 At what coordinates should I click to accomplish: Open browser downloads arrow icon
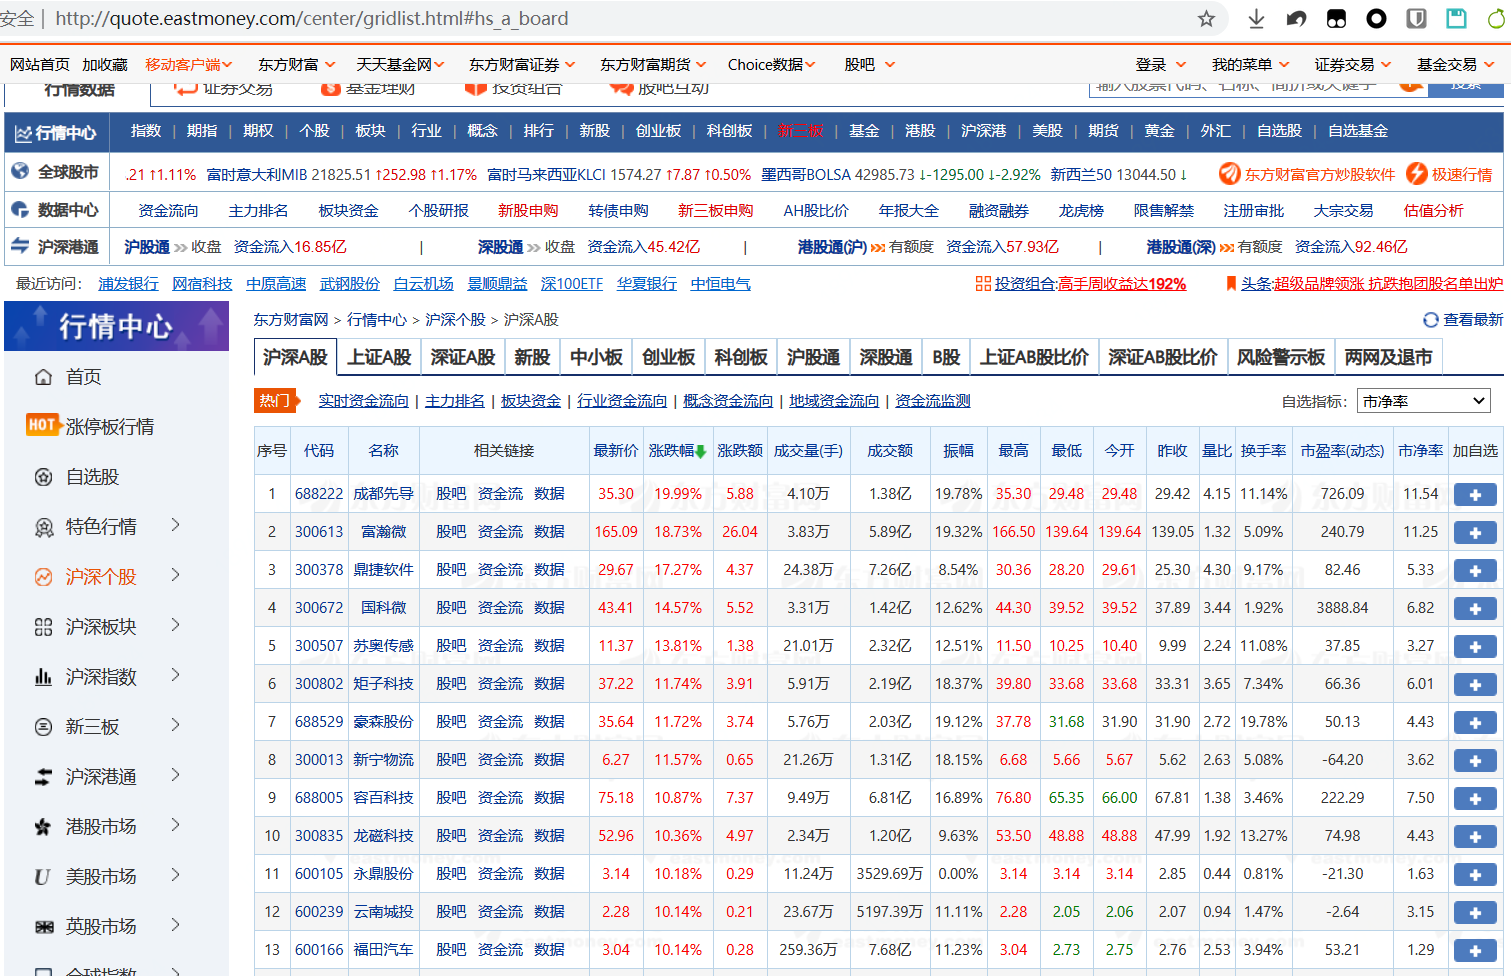(x=1257, y=19)
